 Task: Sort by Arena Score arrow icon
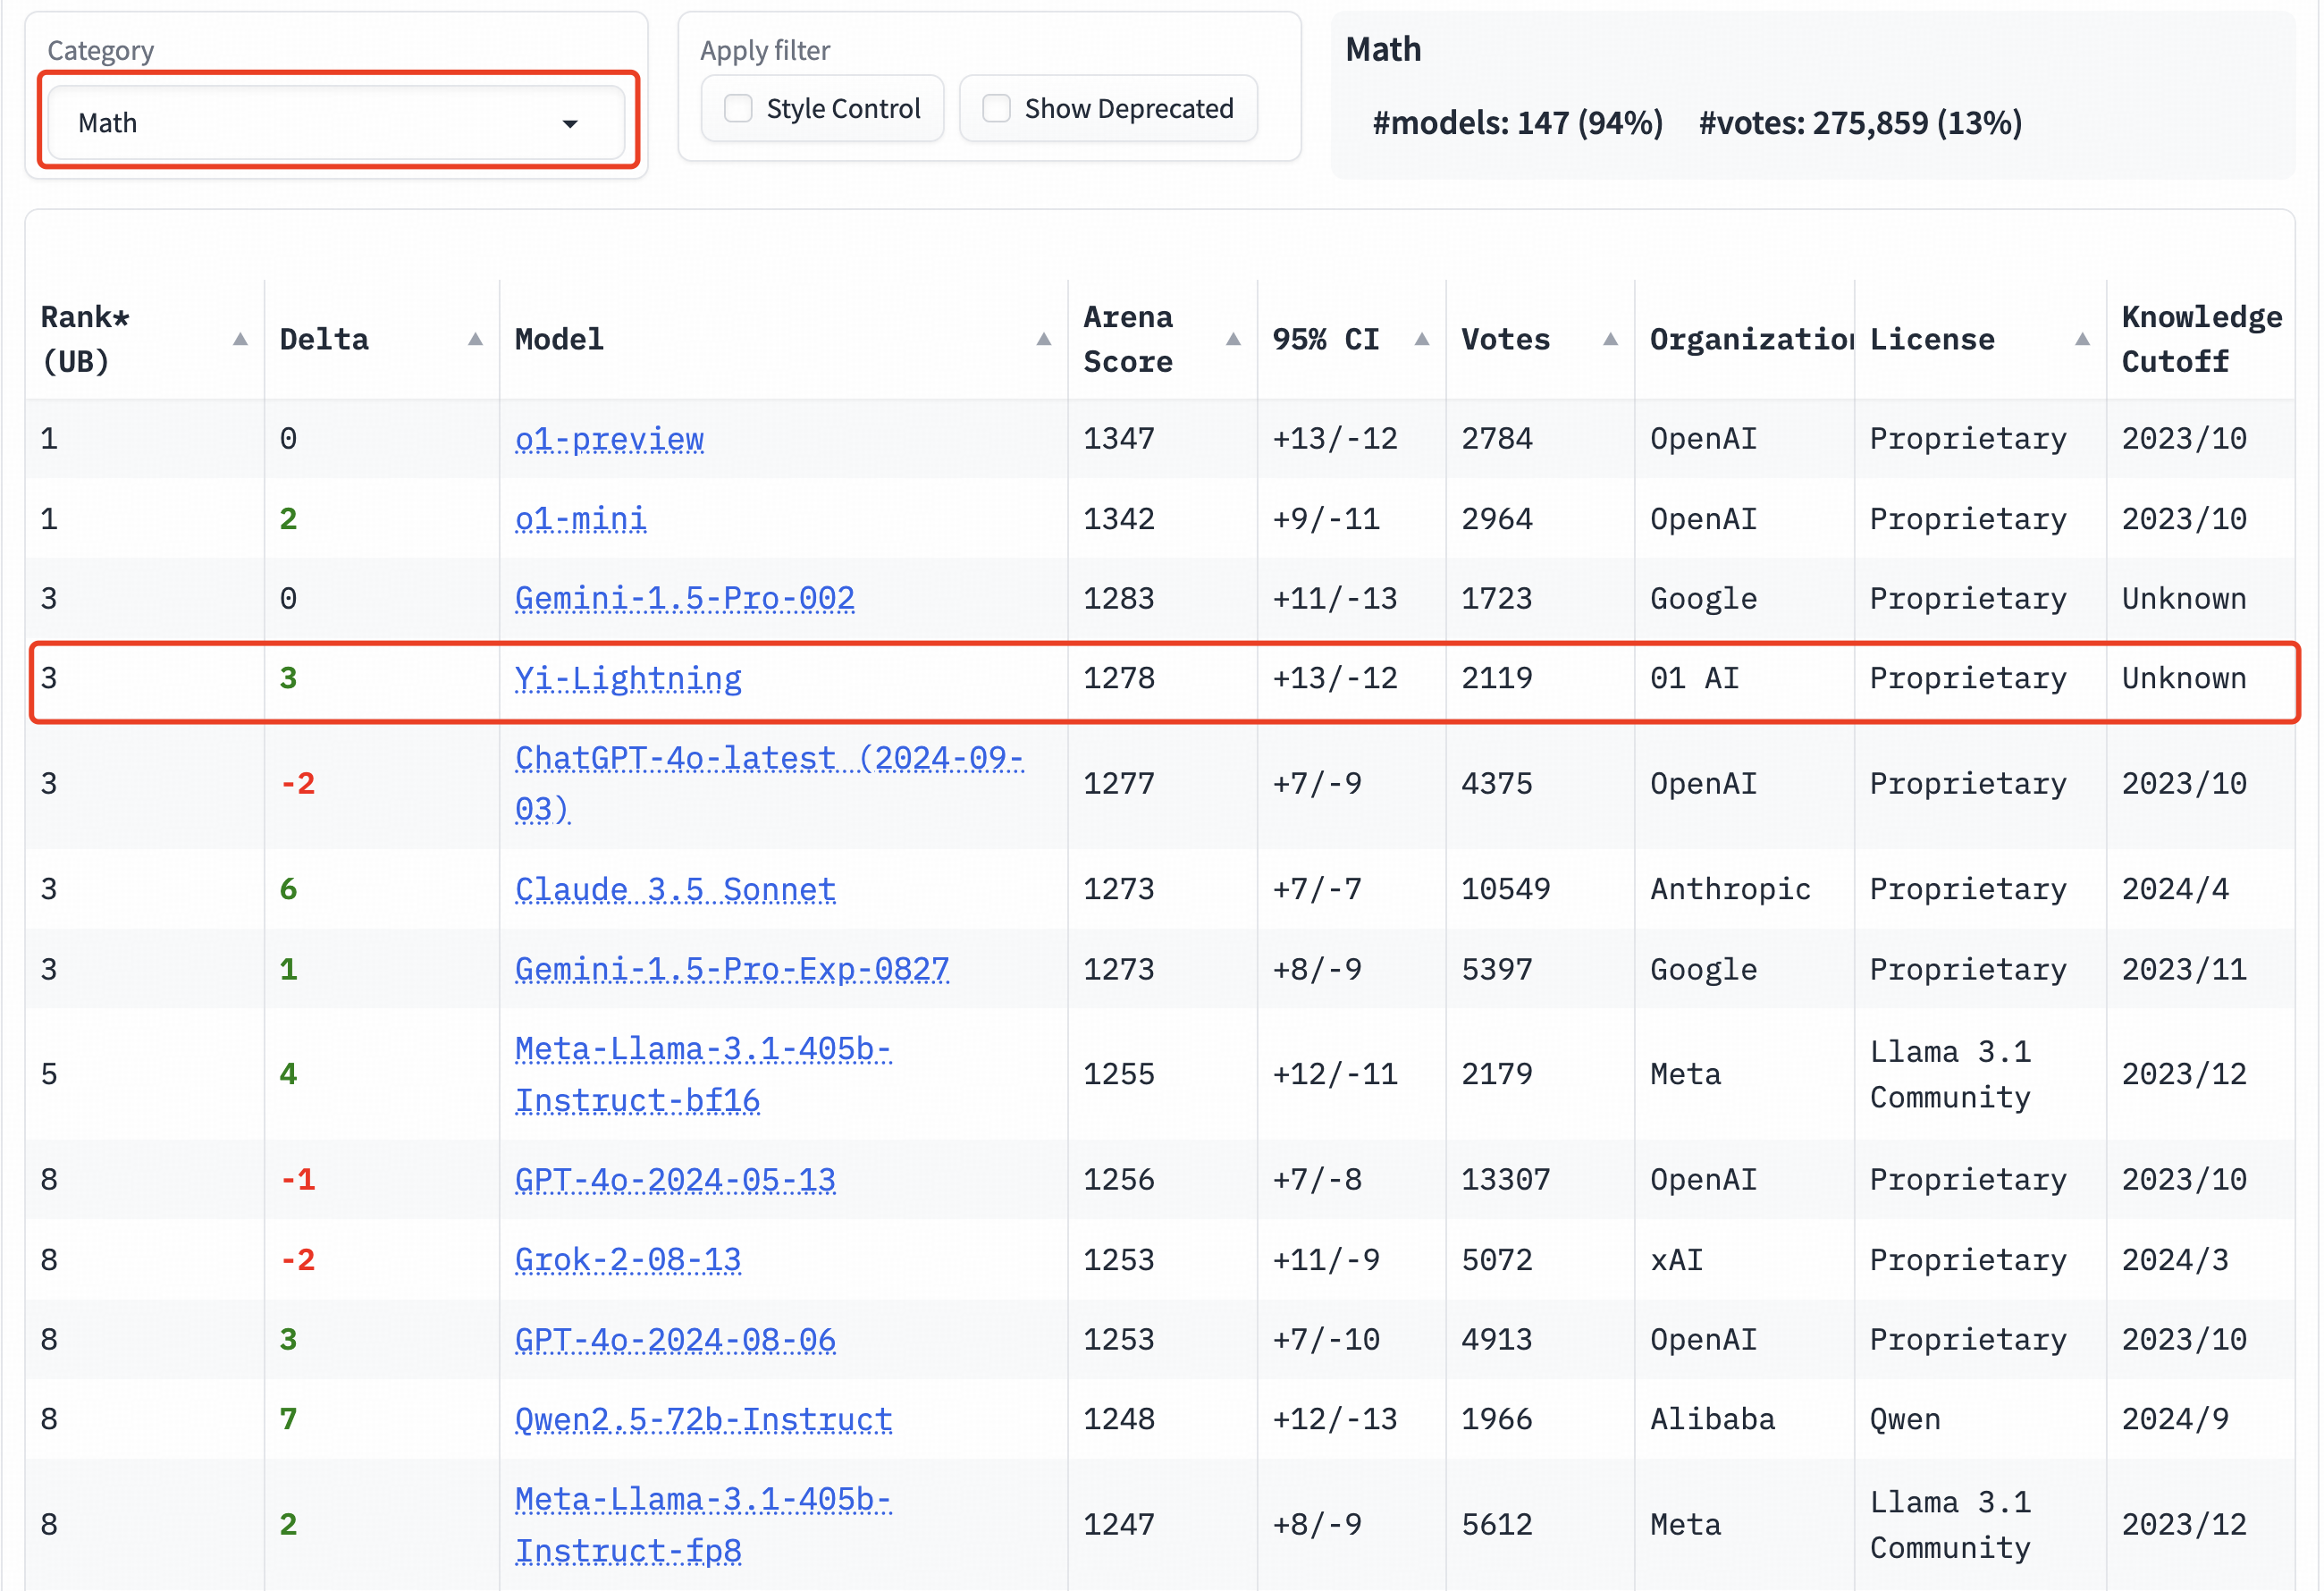point(1233,340)
